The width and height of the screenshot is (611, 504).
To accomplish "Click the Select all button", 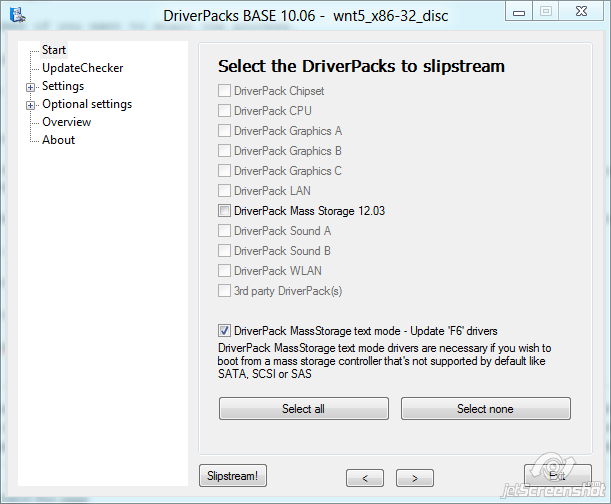I will tap(304, 409).
